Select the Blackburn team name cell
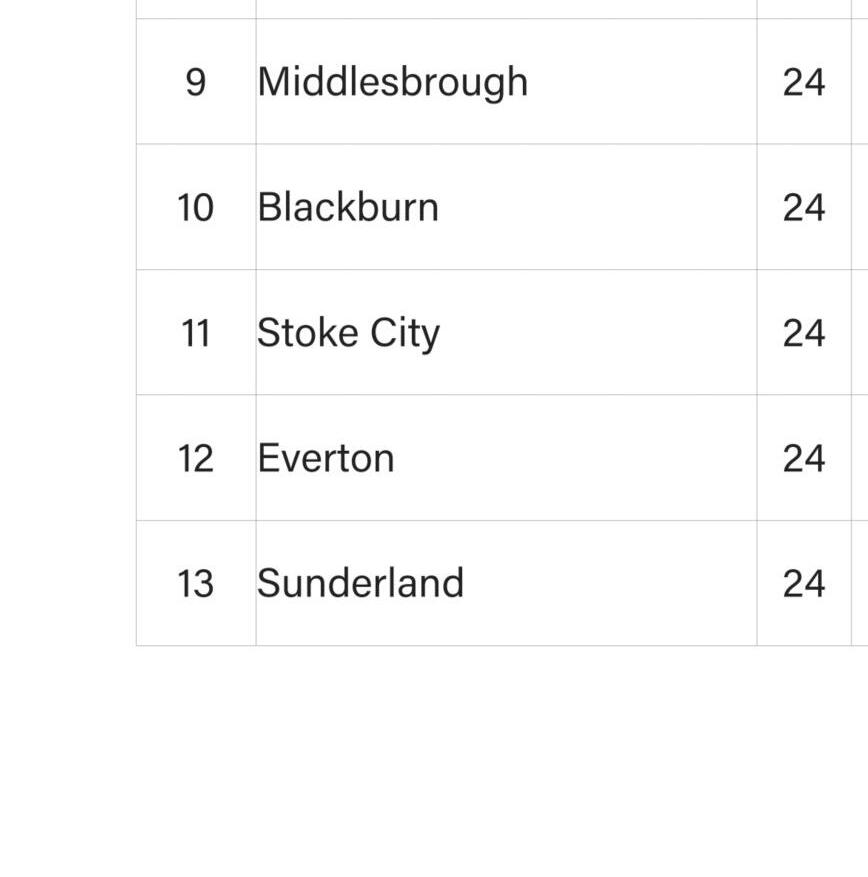Image resolution: width=868 pixels, height=877 pixels. (x=348, y=208)
